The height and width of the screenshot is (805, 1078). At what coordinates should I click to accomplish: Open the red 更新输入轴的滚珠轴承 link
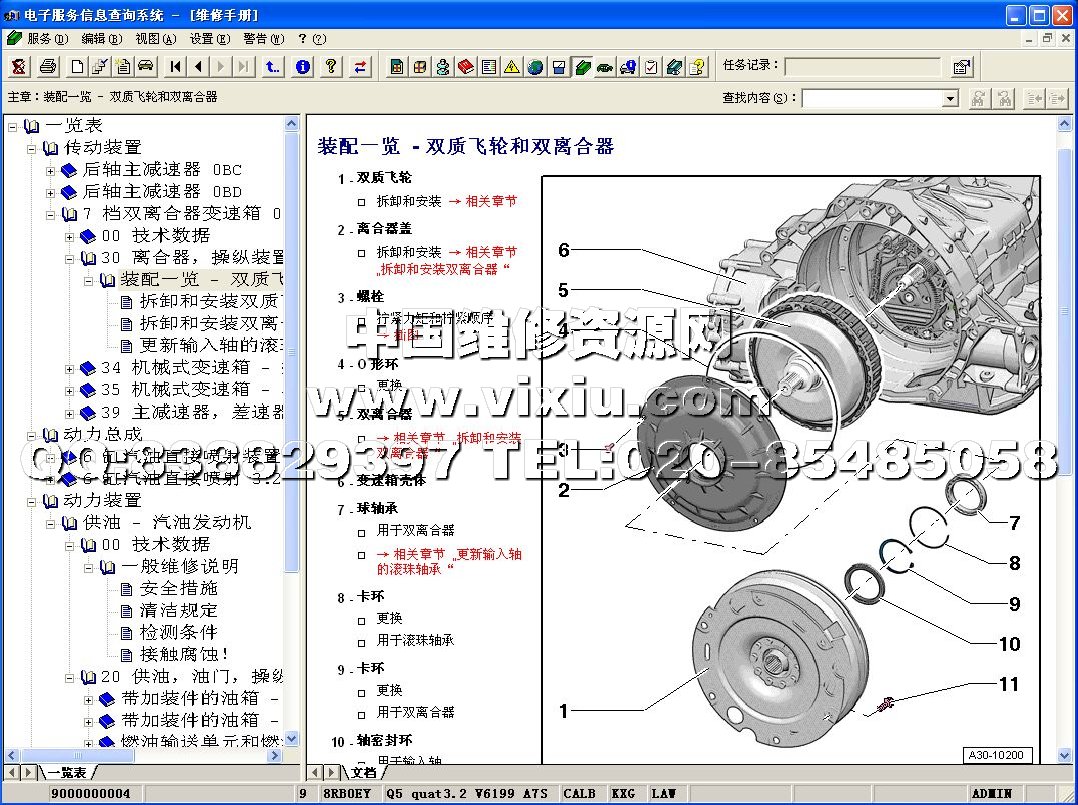point(449,561)
